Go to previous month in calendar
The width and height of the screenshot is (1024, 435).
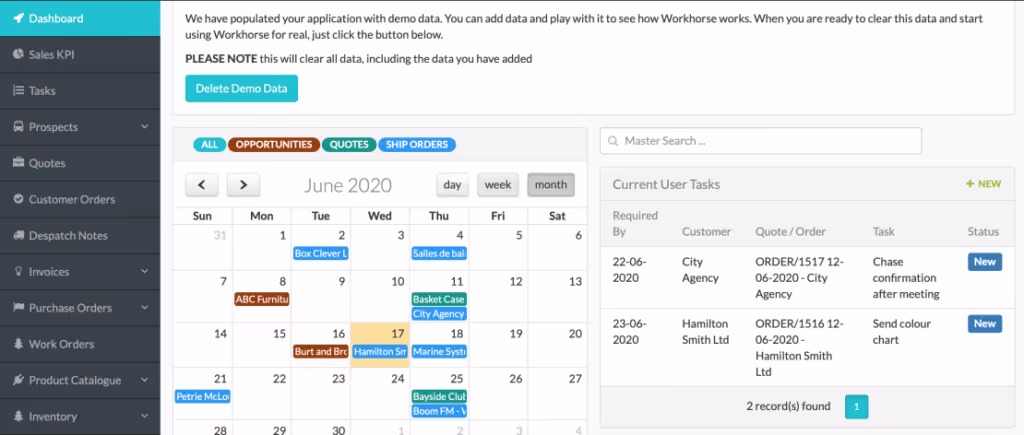tap(202, 185)
